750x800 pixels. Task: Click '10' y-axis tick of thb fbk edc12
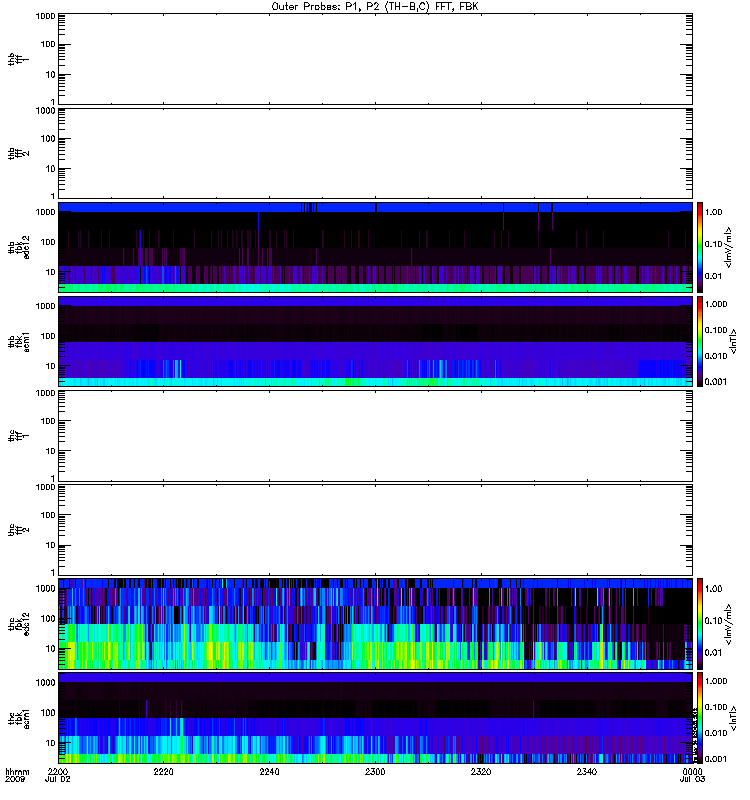(51, 272)
